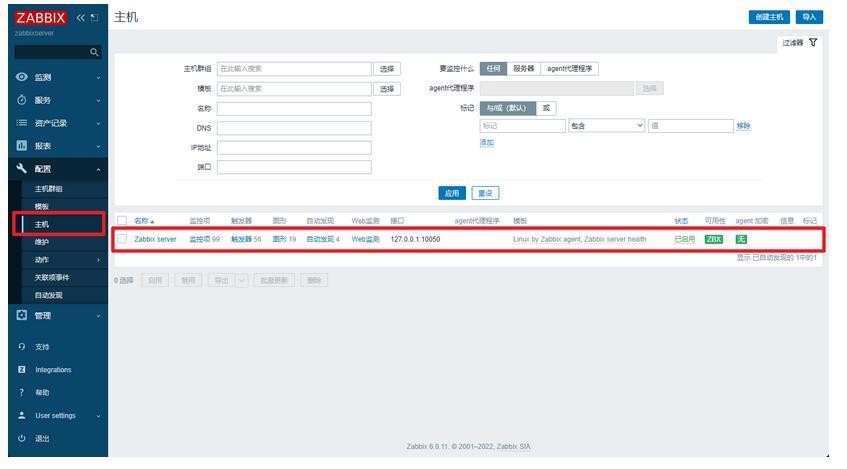The width and height of the screenshot is (847, 469).
Task: Expand the 资产记录 menu chevron
Action: (98, 123)
